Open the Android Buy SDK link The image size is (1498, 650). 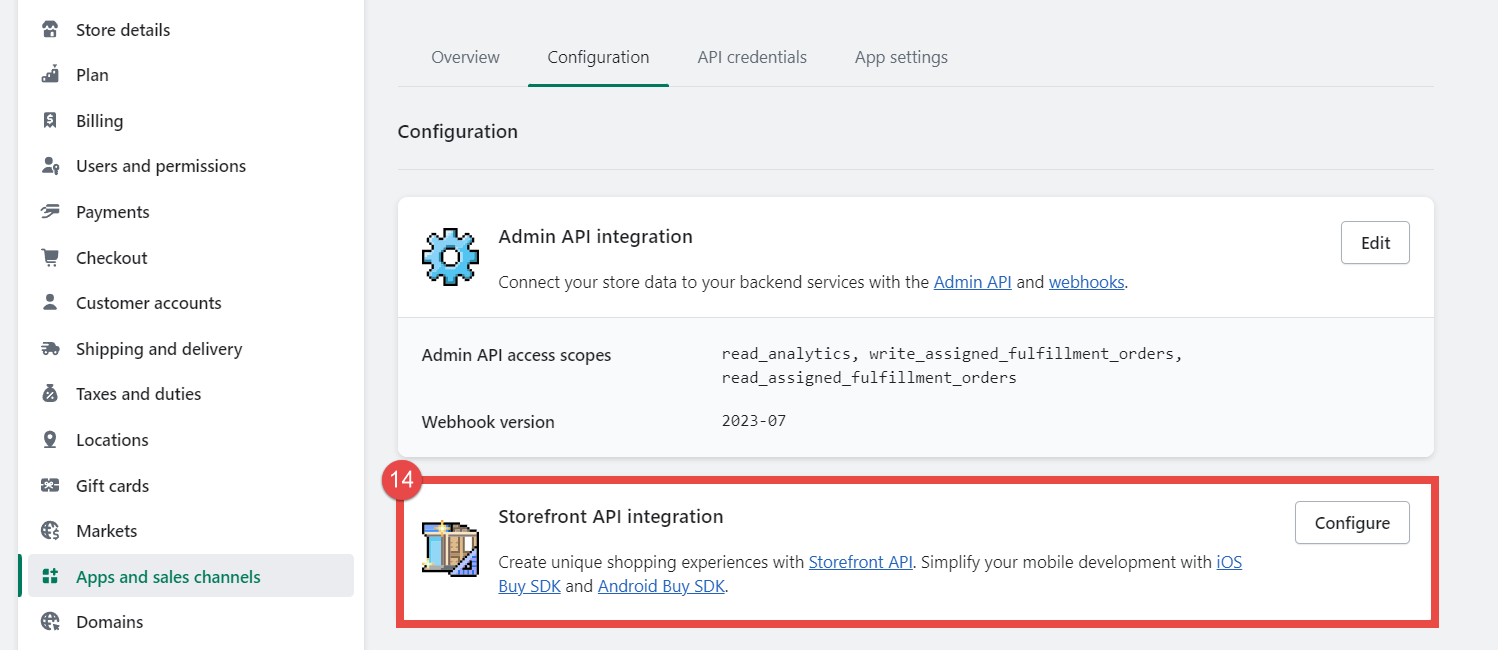pos(662,587)
